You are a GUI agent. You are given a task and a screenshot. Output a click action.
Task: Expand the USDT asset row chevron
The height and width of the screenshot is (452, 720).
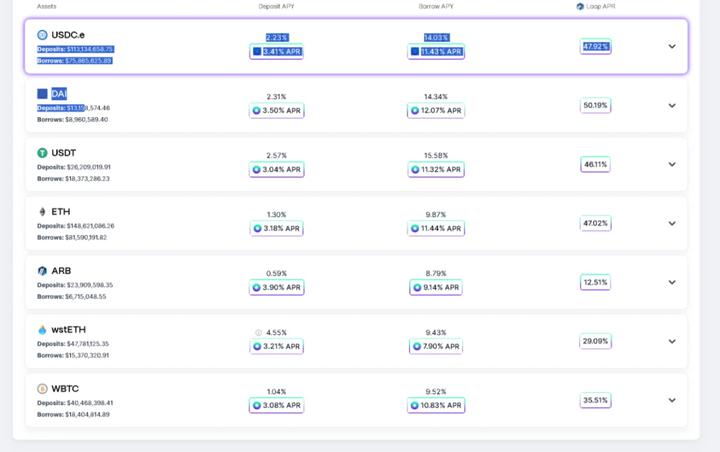[672, 164]
